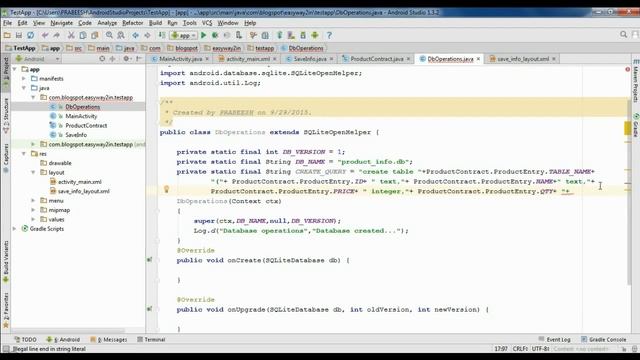Switch to MainActivity.java tab
640x360 pixels.
[180, 59]
